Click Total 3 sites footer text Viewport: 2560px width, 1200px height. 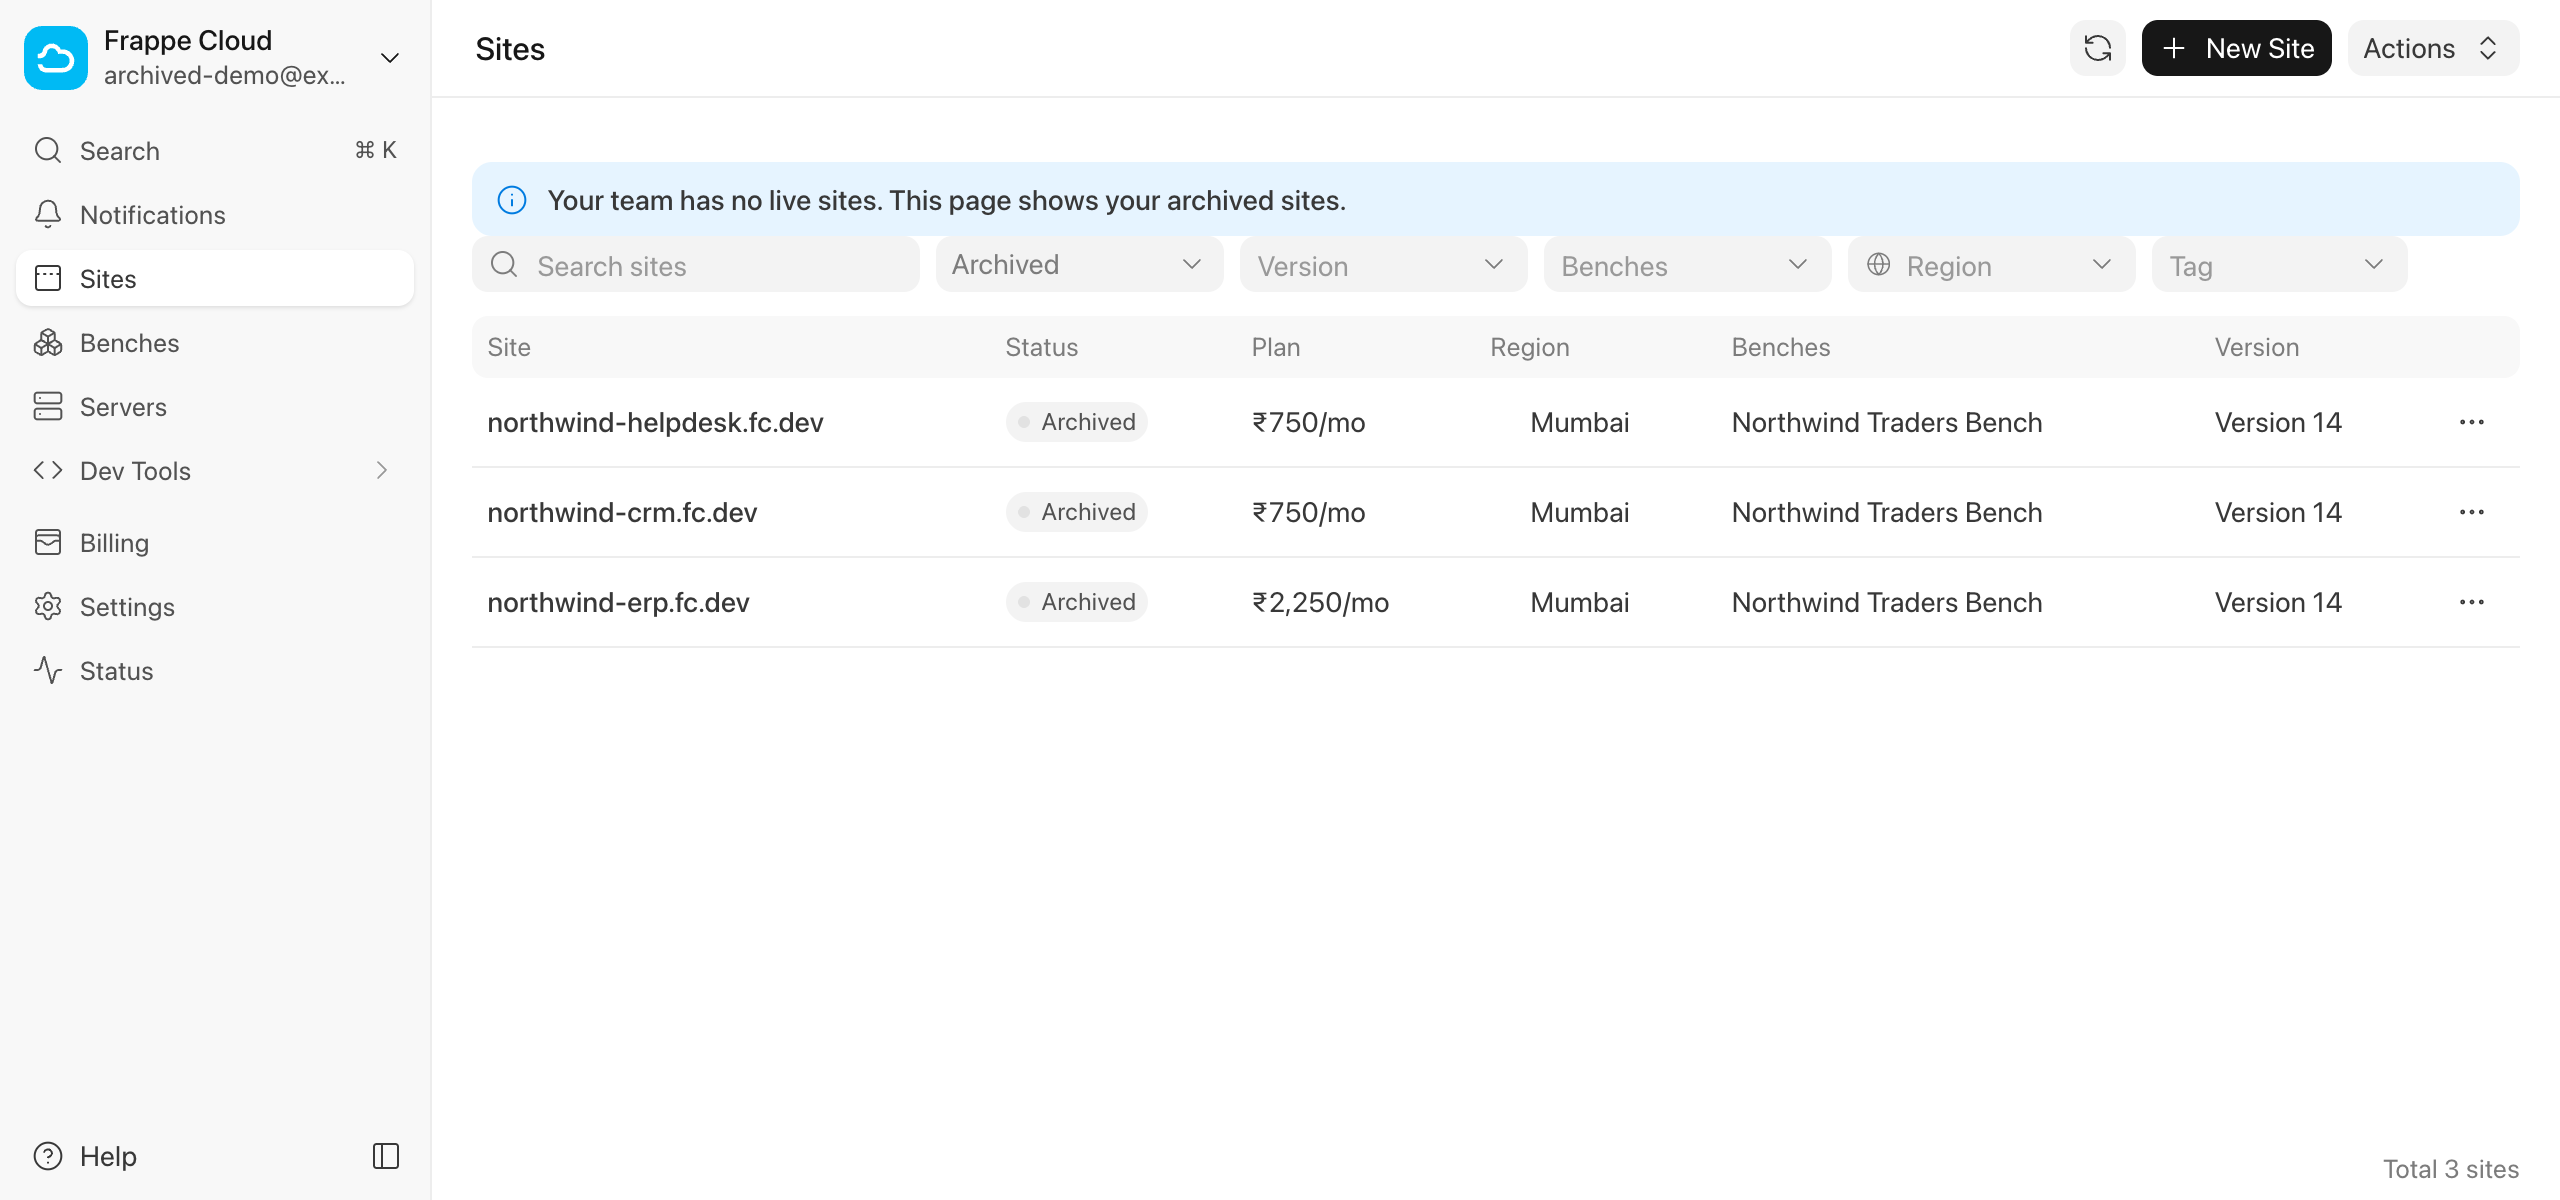coord(2451,1169)
